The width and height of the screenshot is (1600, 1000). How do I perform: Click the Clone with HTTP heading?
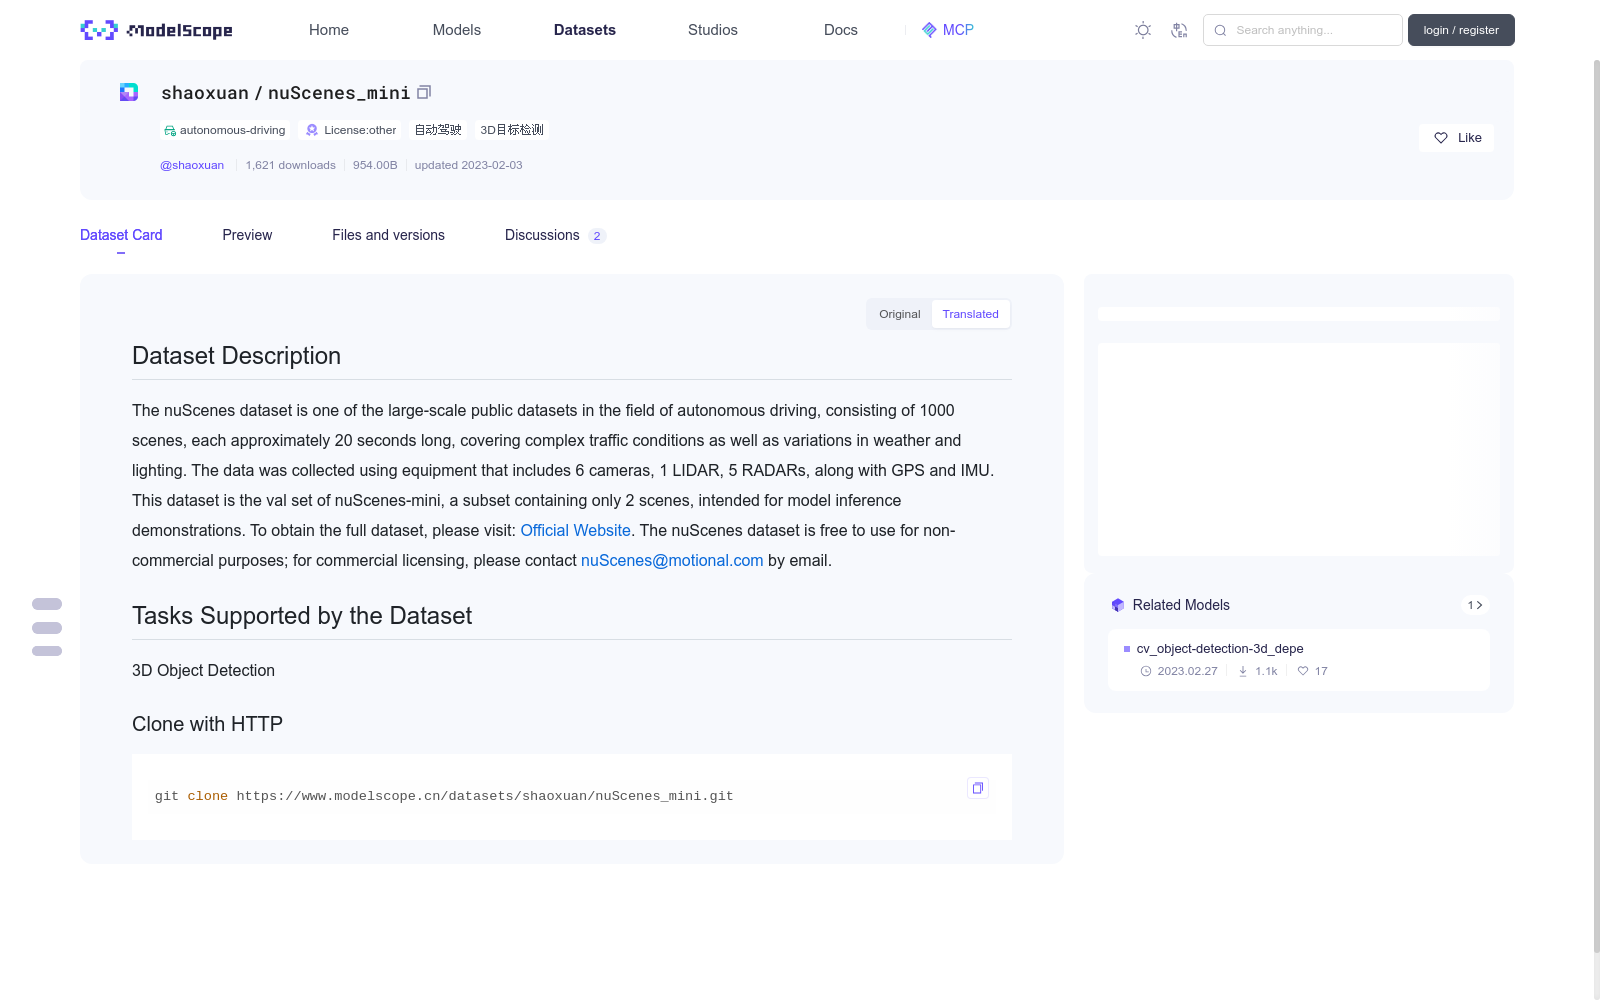[x=207, y=724]
